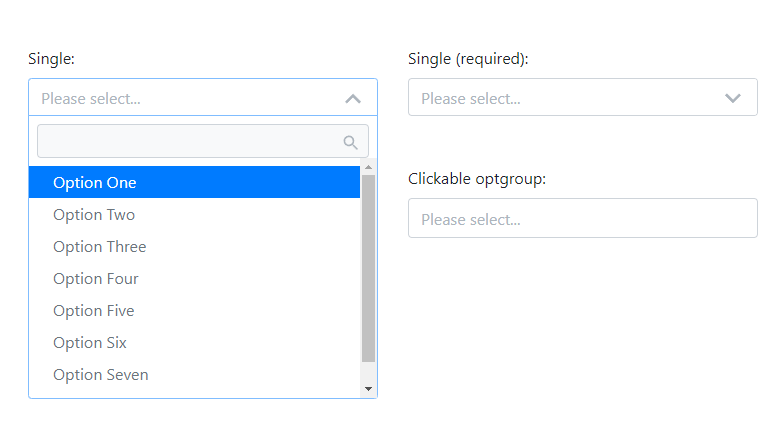Choose Option Two in the list
This screenshot has width=768, height=443.
(194, 215)
